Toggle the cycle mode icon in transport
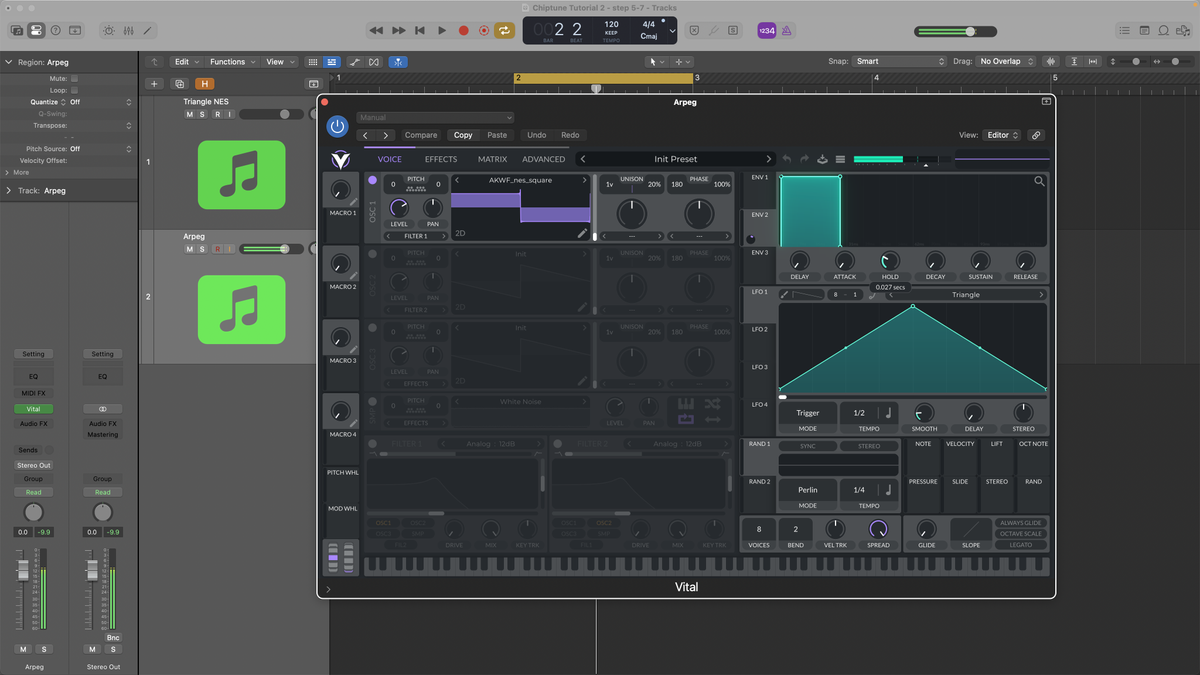The width and height of the screenshot is (1200, 675). coord(504,31)
